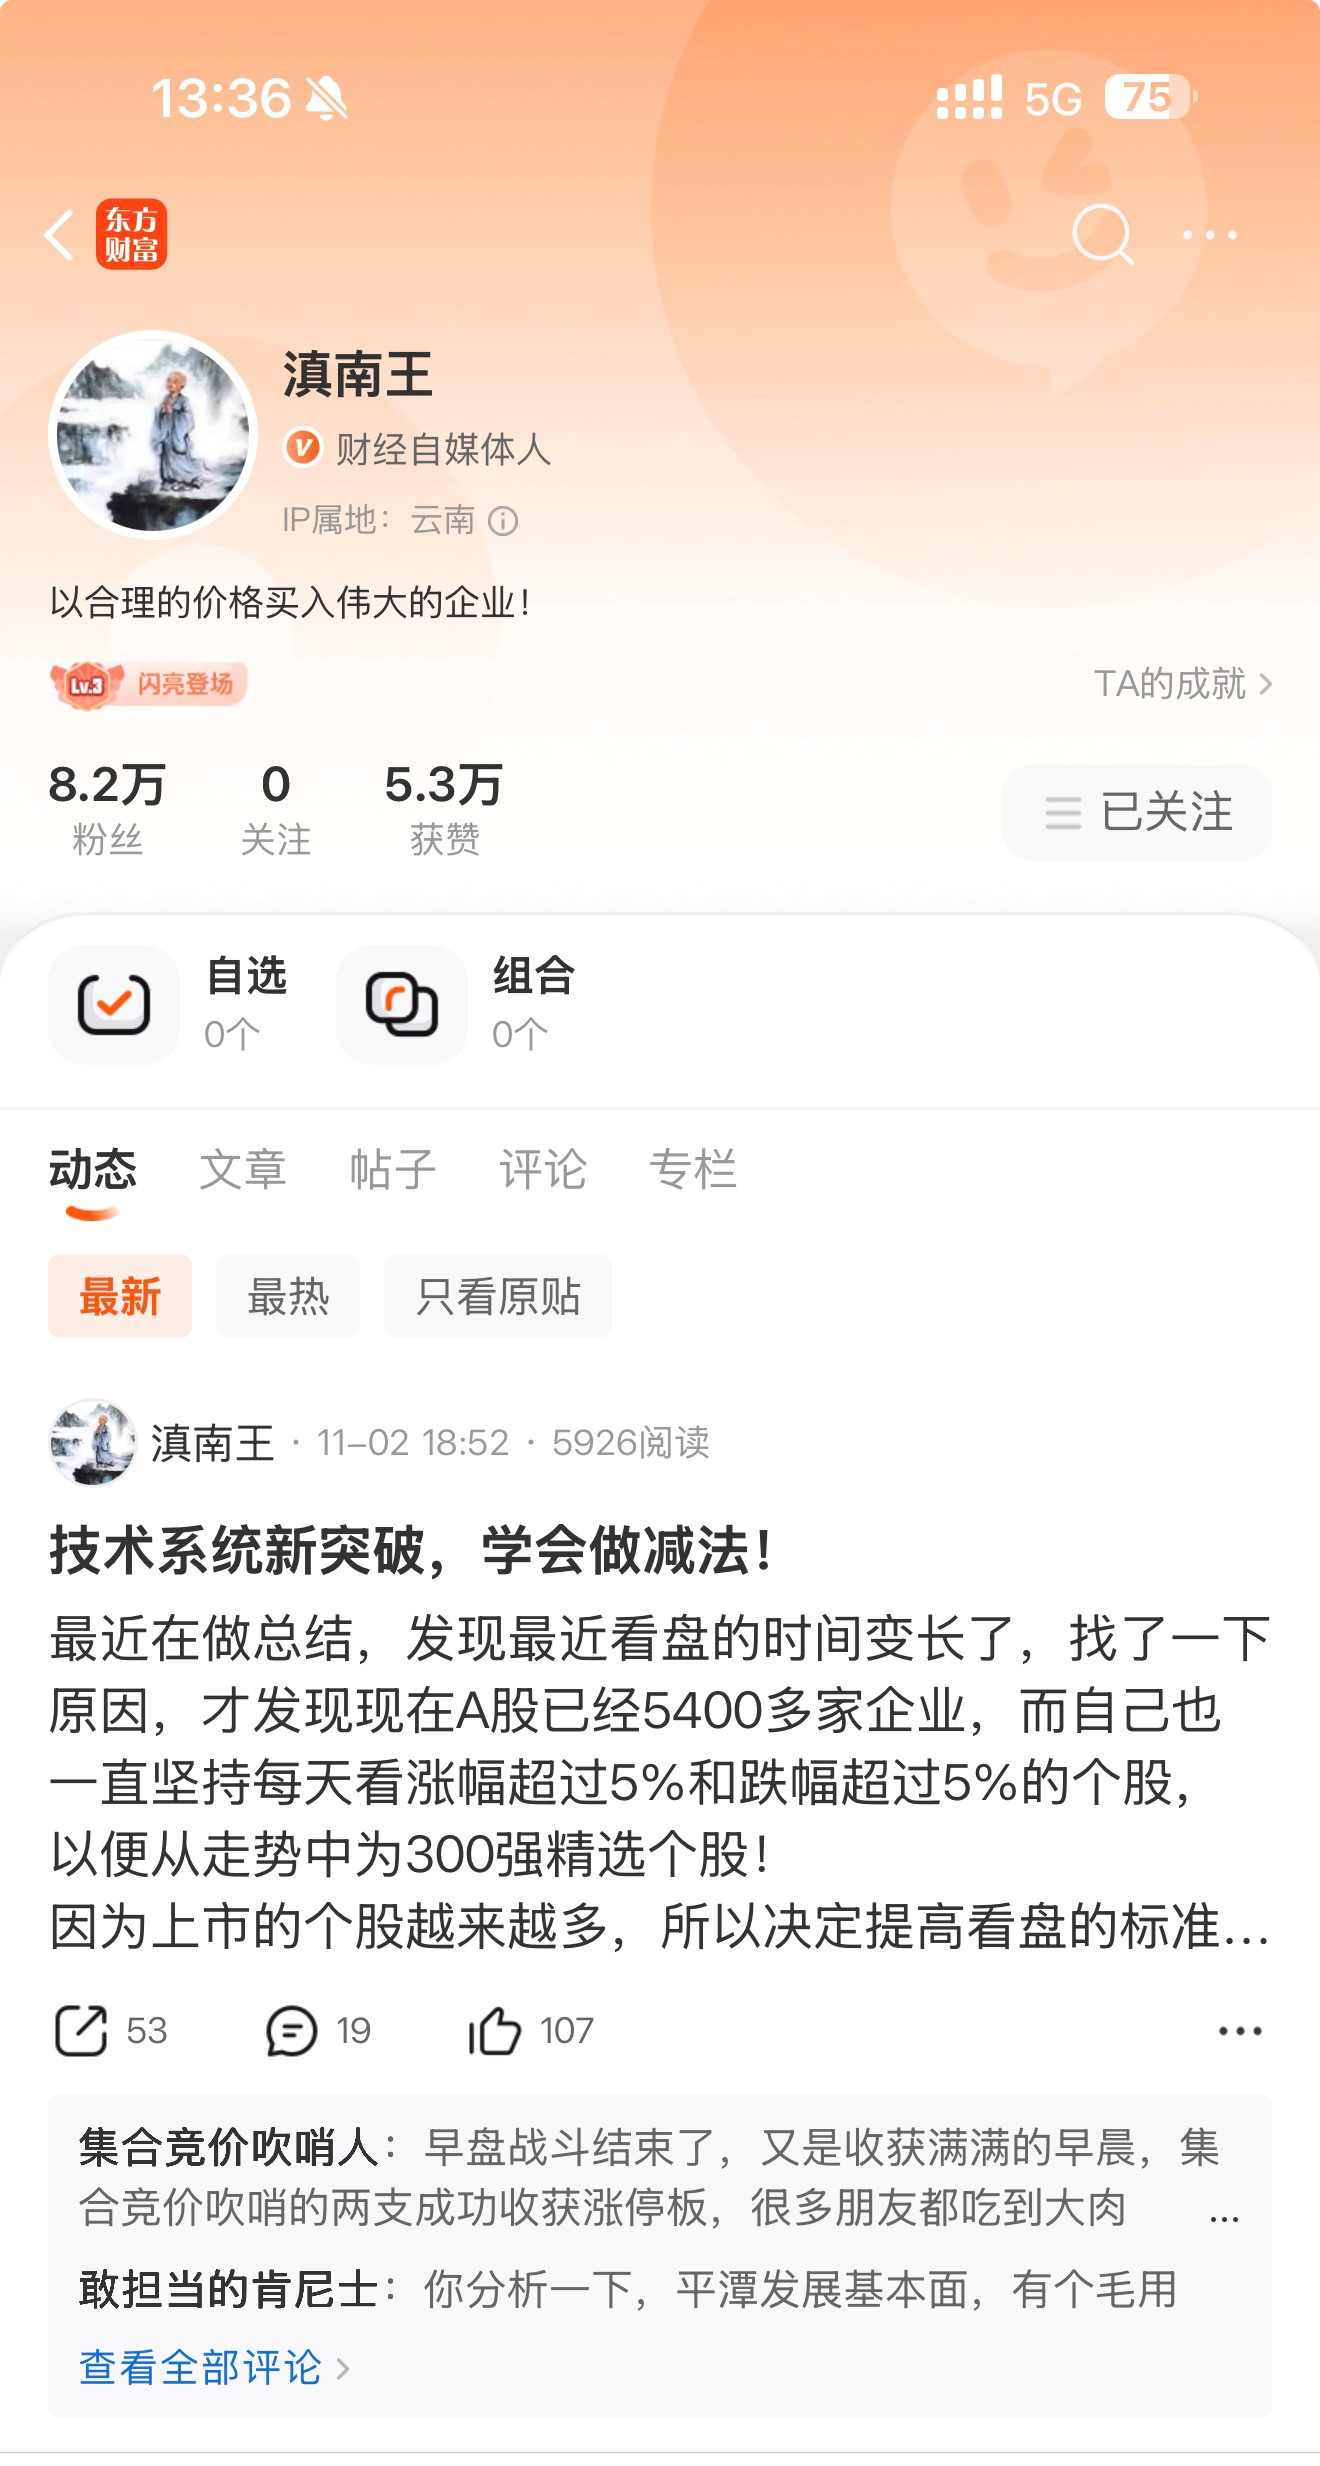View 滇南王 profile avatar picture
This screenshot has width=1320, height=2466.
coord(153,435)
